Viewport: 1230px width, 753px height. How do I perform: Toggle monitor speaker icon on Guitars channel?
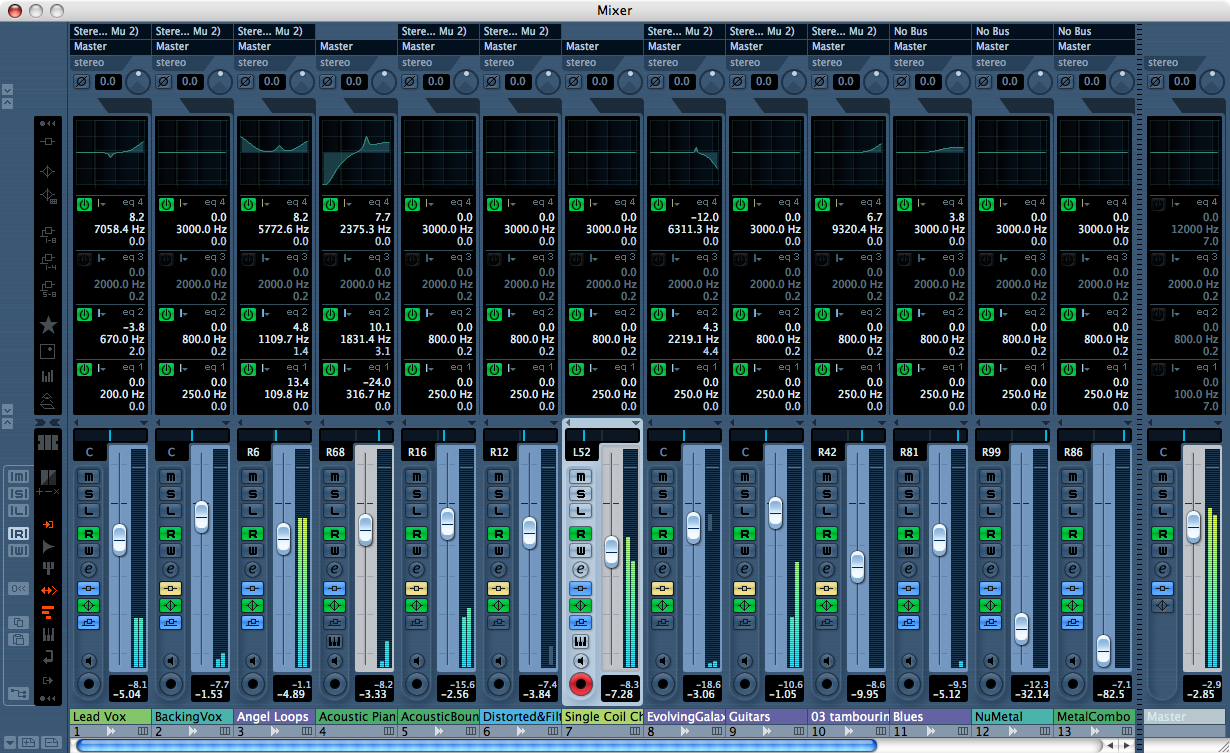[744, 661]
